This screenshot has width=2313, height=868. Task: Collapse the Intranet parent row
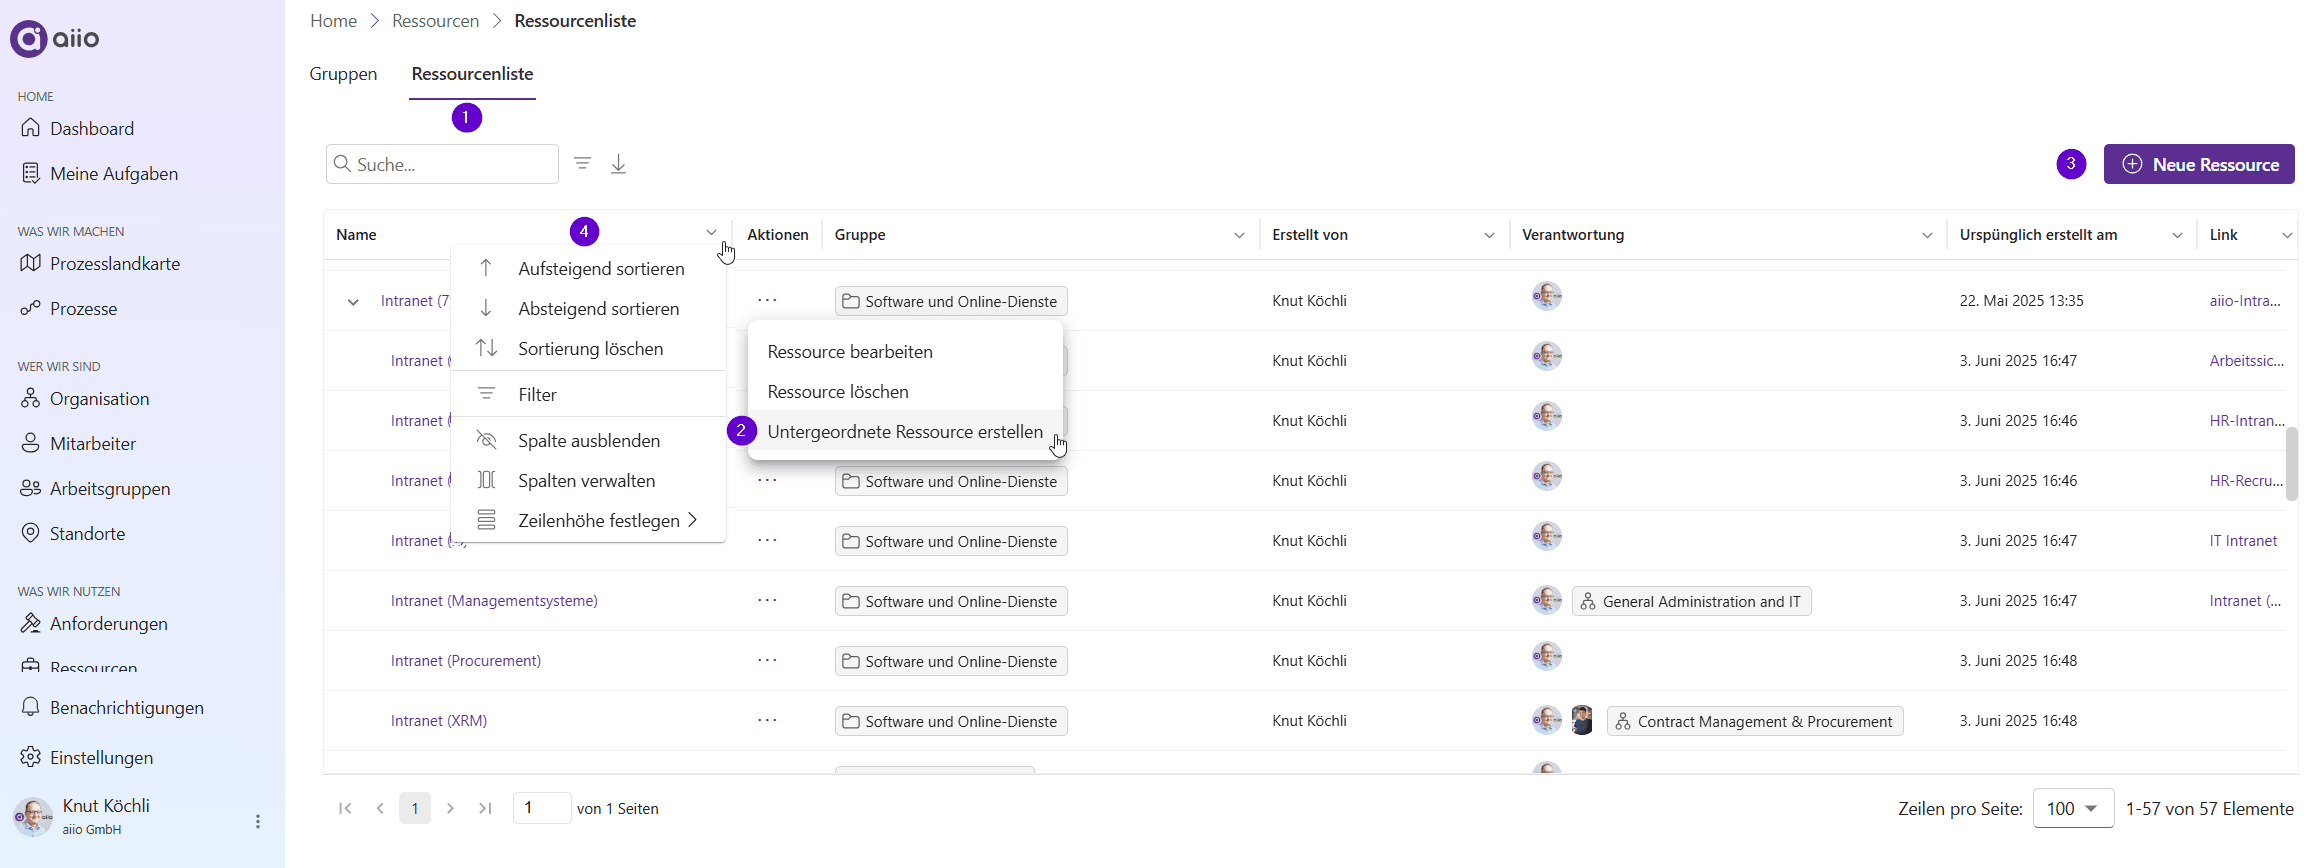(x=353, y=301)
